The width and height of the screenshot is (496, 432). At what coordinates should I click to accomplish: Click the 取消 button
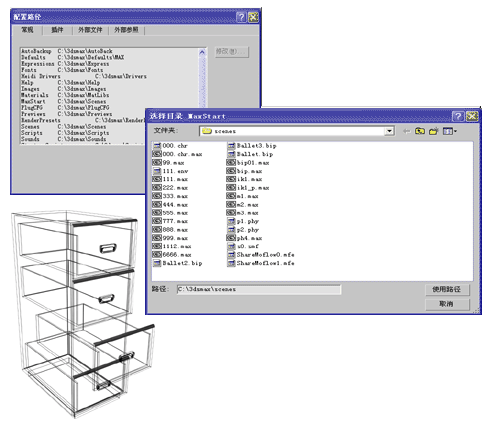click(447, 304)
